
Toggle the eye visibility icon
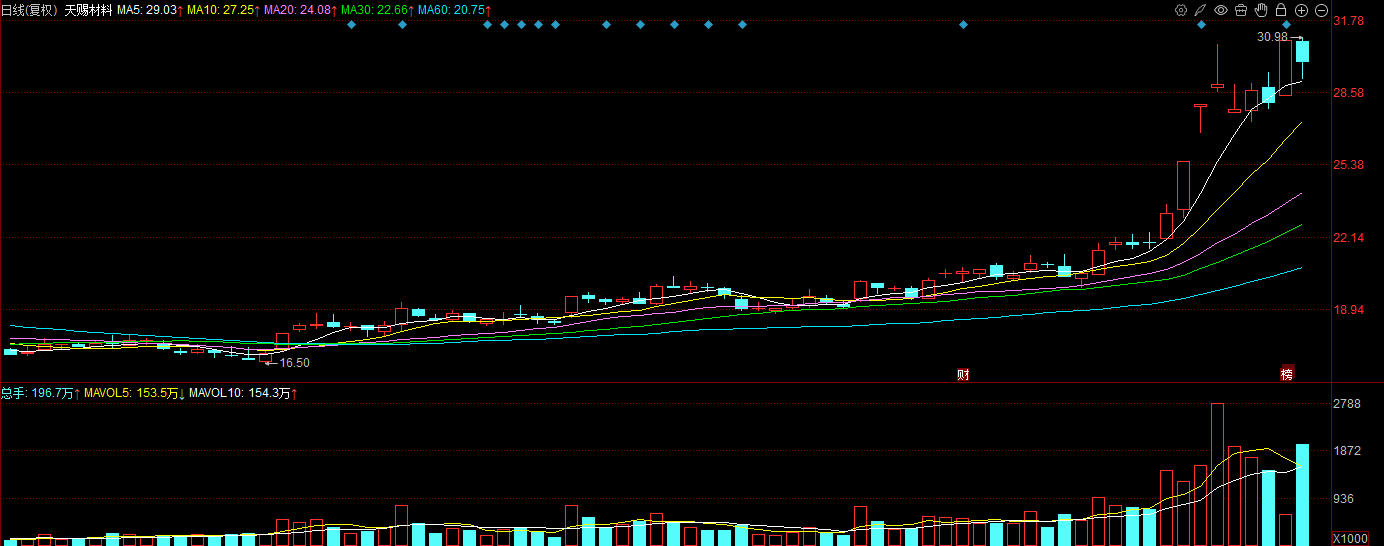click(x=1221, y=10)
